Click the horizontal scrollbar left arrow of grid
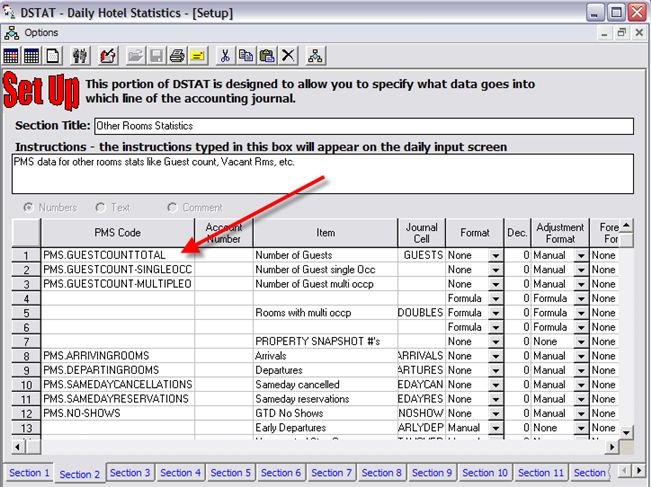 18,447
